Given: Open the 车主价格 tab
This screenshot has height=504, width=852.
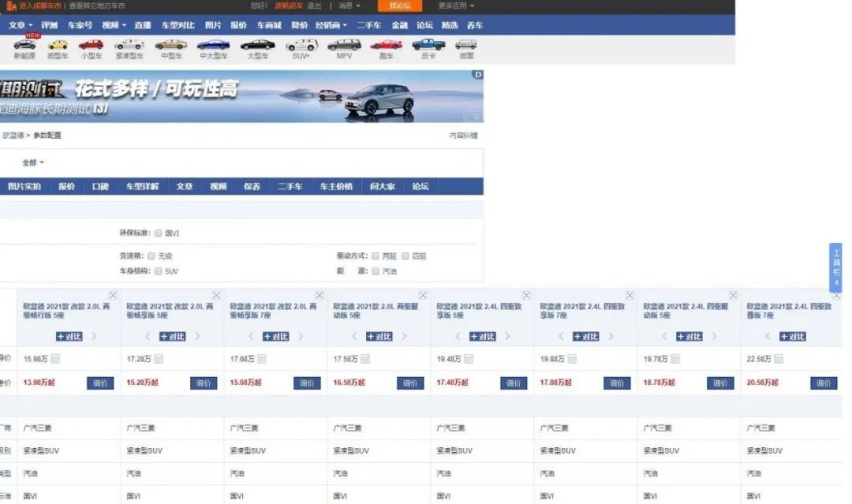Looking at the screenshot, I should click(x=336, y=186).
